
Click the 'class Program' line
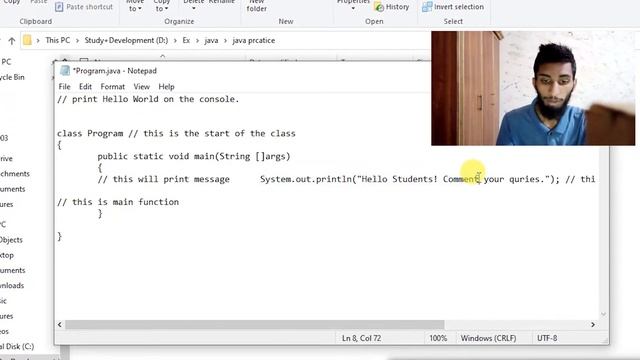(176, 133)
